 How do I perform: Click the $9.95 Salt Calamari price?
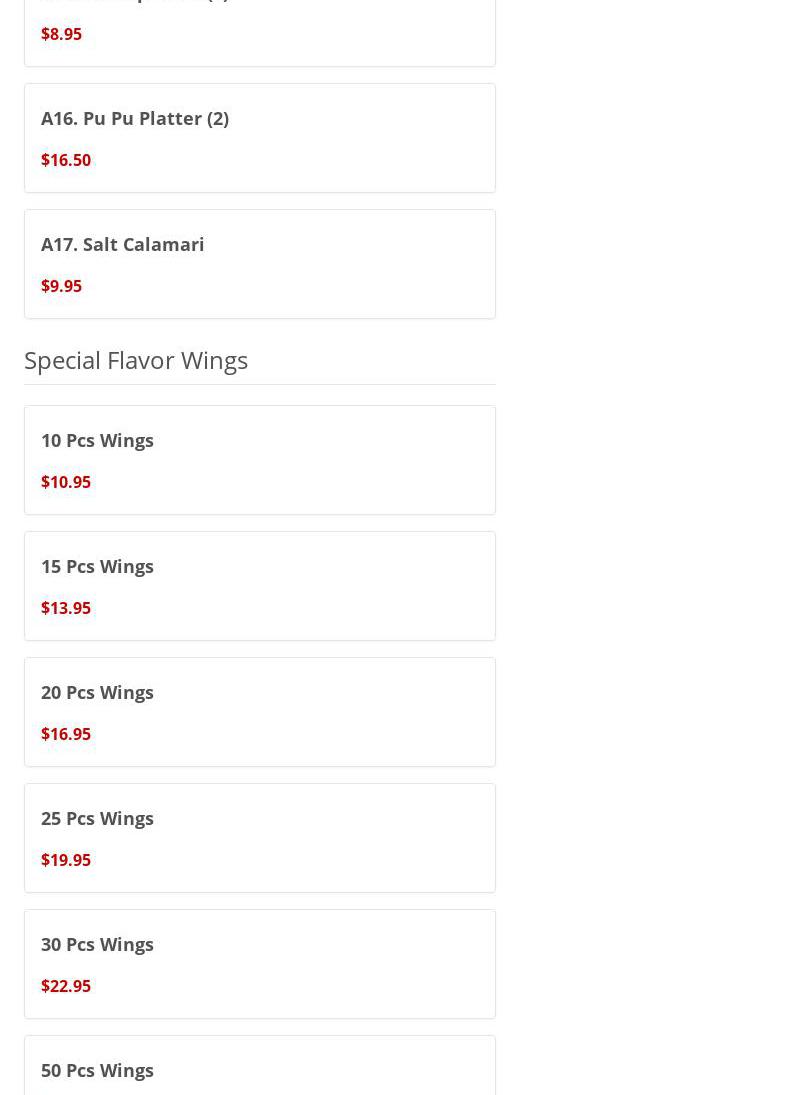(61, 286)
